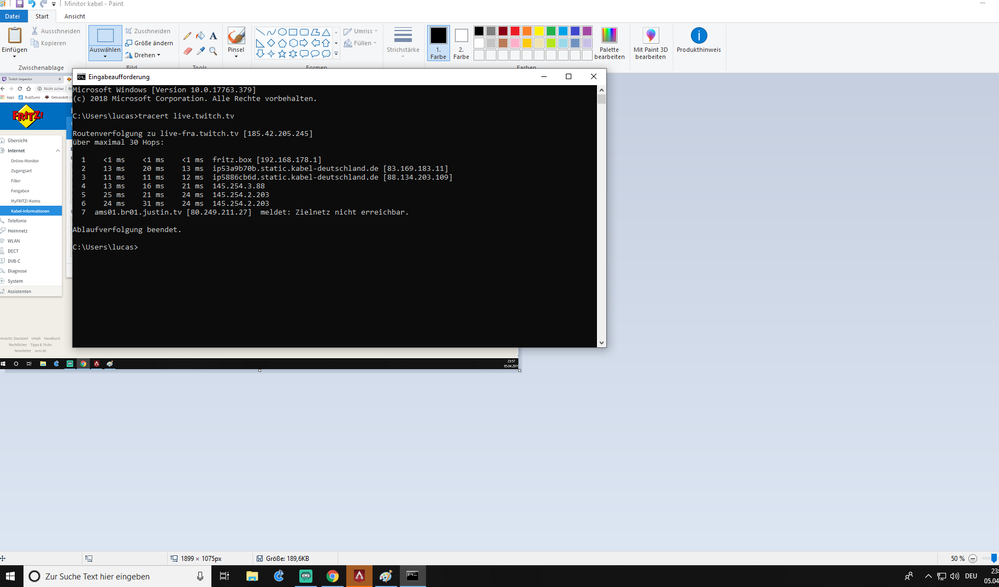Select the red color swatch
Image resolution: width=999 pixels, height=587 pixels.
515,30
